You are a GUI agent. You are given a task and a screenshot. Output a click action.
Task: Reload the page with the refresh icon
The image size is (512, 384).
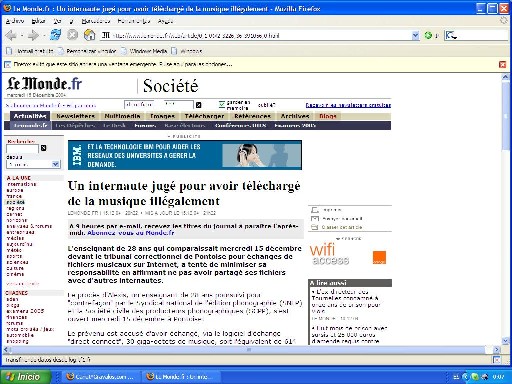pos(56,35)
